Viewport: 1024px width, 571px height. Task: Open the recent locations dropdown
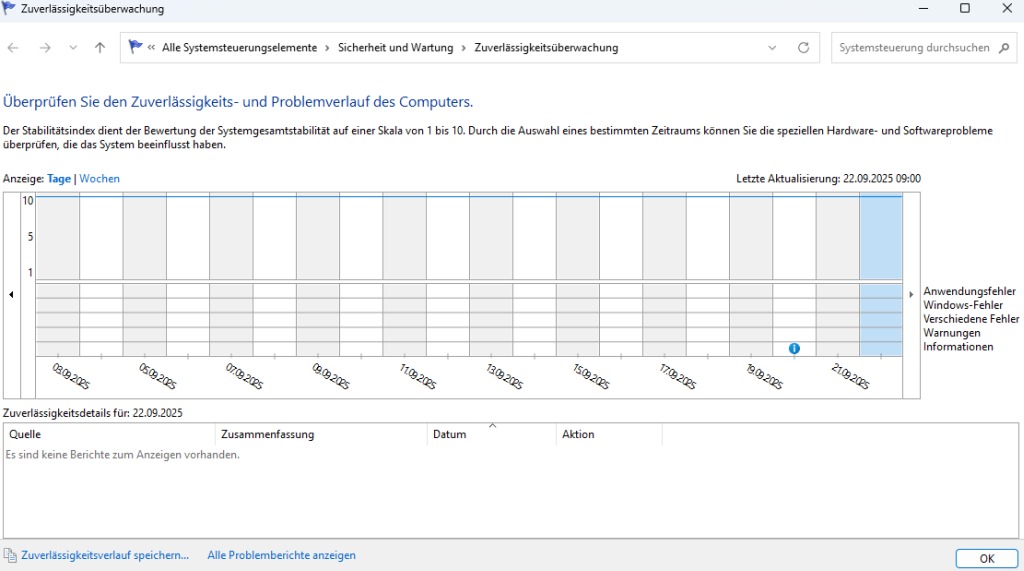click(73, 48)
